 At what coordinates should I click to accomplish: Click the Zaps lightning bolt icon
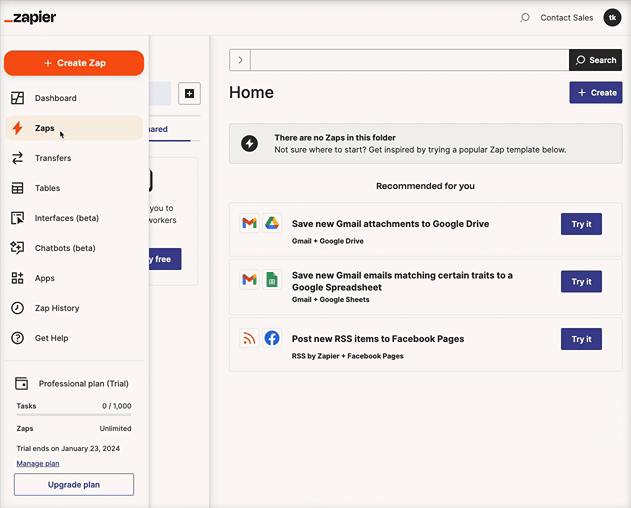17,128
